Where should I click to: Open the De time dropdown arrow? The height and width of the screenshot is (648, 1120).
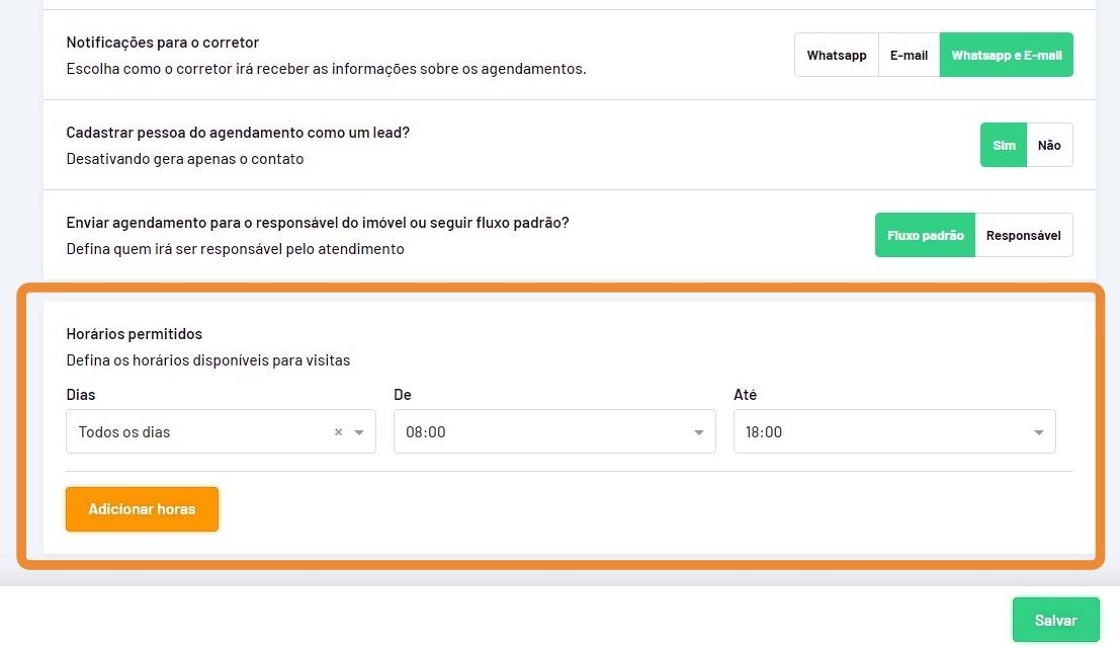(699, 433)
